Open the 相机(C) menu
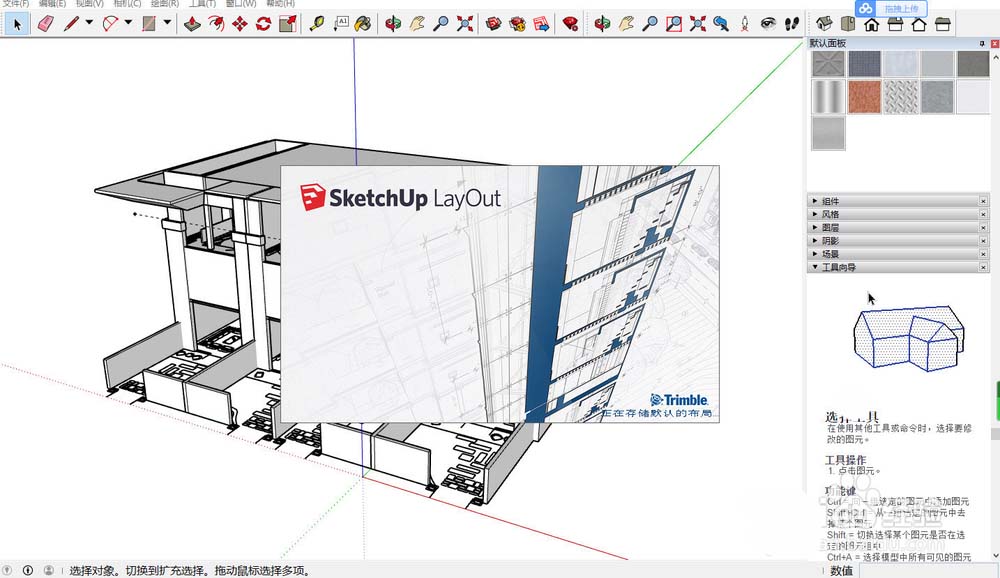Screen dimensions: 1000x578 click(x=128, y=3)
